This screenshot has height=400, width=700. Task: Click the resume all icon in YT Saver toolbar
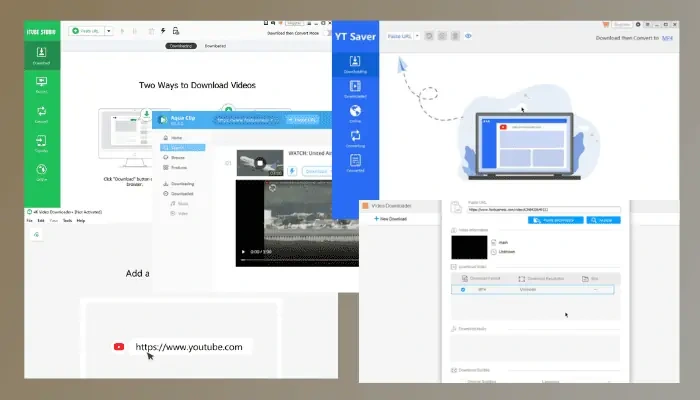(429, 36)
